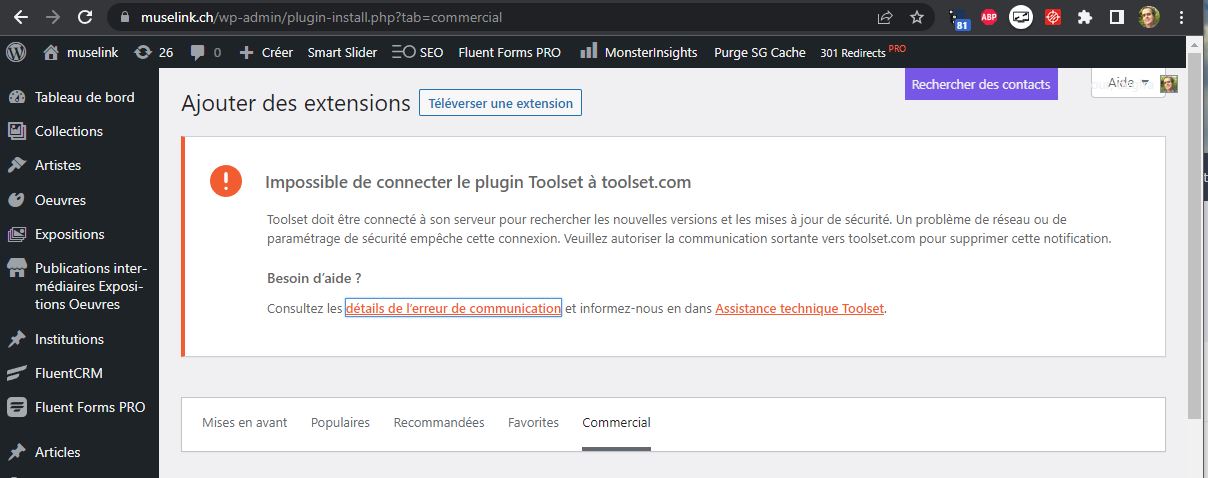1208x478 pixels.
Task: Click Purge SG Cache
Action: 759,52
